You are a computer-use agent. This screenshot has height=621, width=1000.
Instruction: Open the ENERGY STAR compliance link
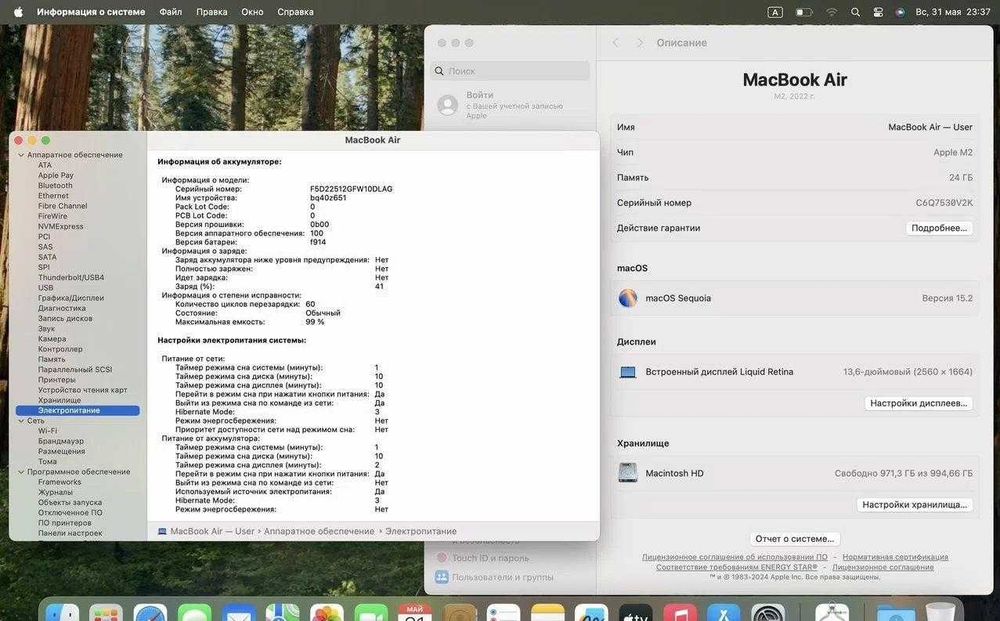pyautogui.click(x=737, y=567)
